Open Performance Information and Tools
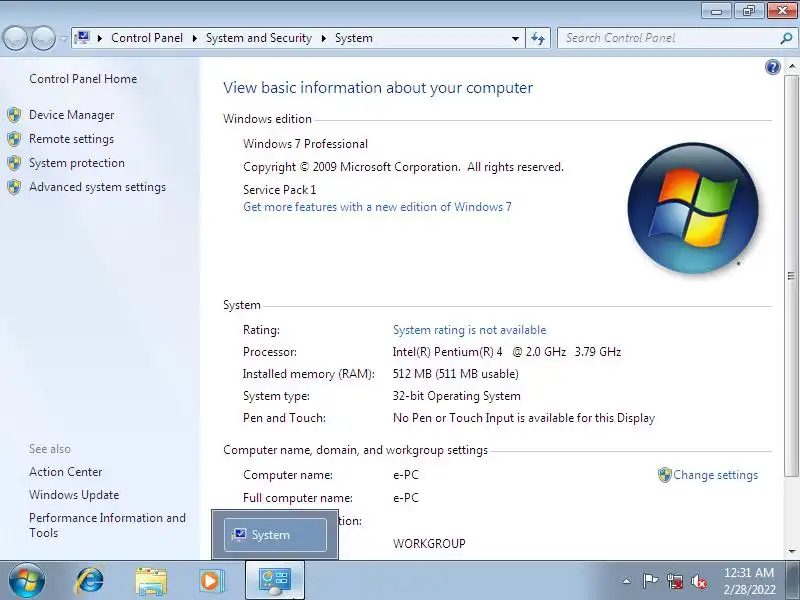 pos(107,525)
